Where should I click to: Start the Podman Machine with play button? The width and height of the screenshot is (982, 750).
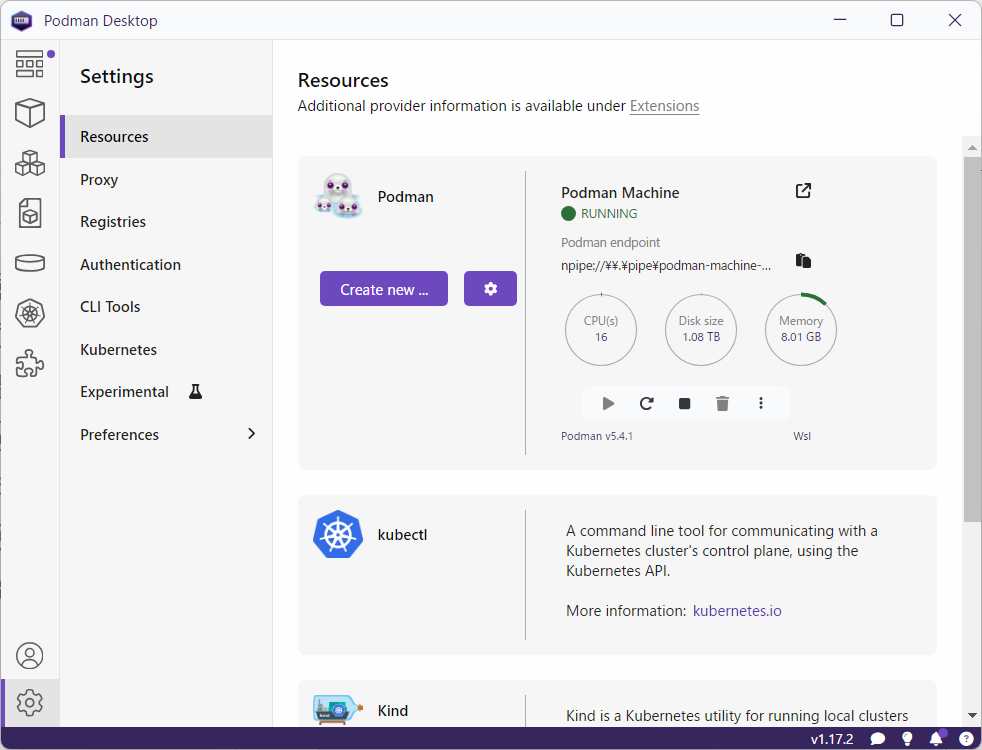(x=608, y=404)
